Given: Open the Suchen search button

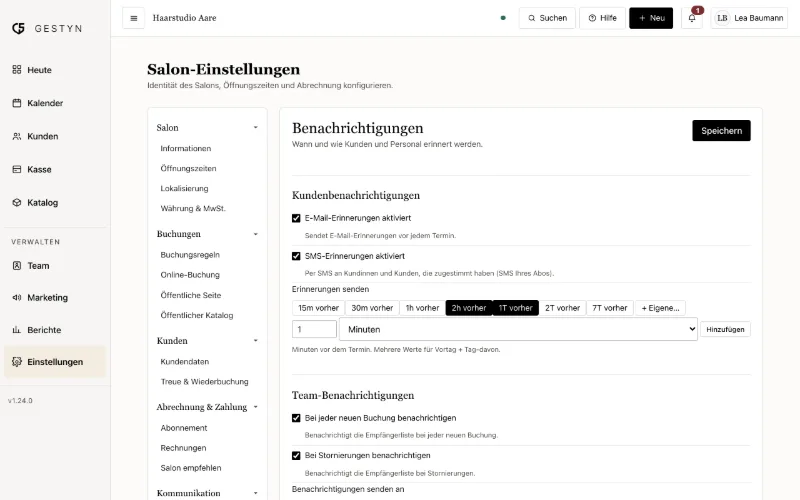Looking at the screenshot, I should click(x=547, y=18).
